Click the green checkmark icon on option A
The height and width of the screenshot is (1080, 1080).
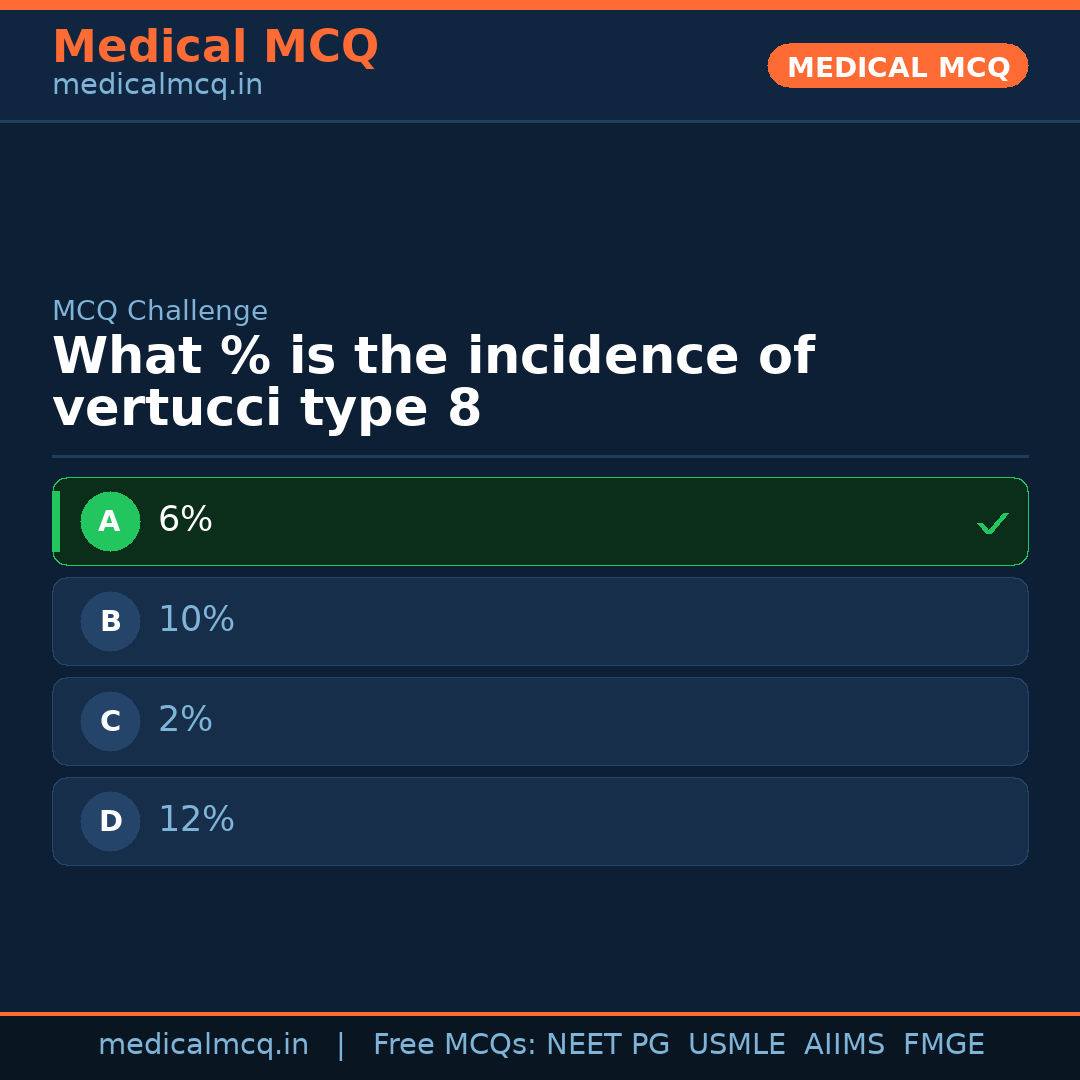(993, 521)
